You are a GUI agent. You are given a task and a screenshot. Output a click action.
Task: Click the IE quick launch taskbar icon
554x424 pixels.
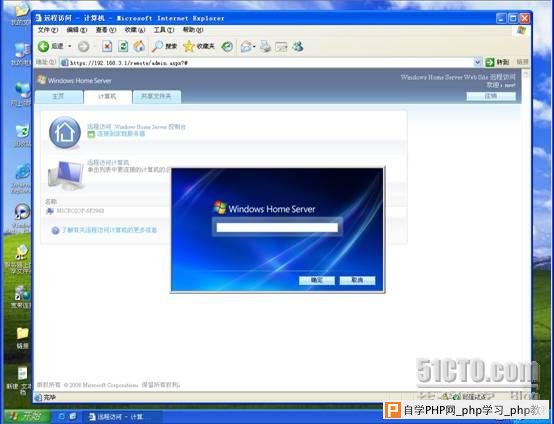pos(61,417)
